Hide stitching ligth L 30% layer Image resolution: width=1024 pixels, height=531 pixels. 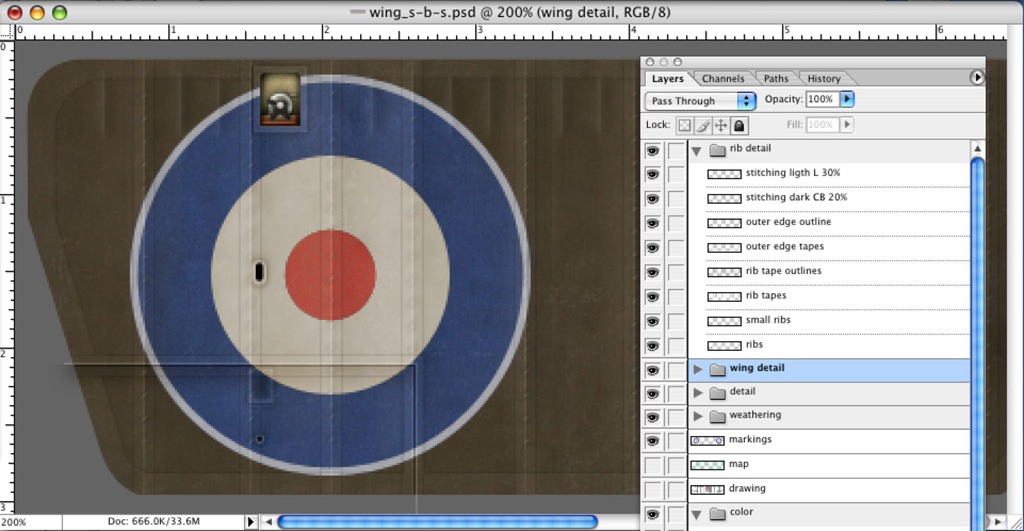pyautogui.click(x=652, y=174)
